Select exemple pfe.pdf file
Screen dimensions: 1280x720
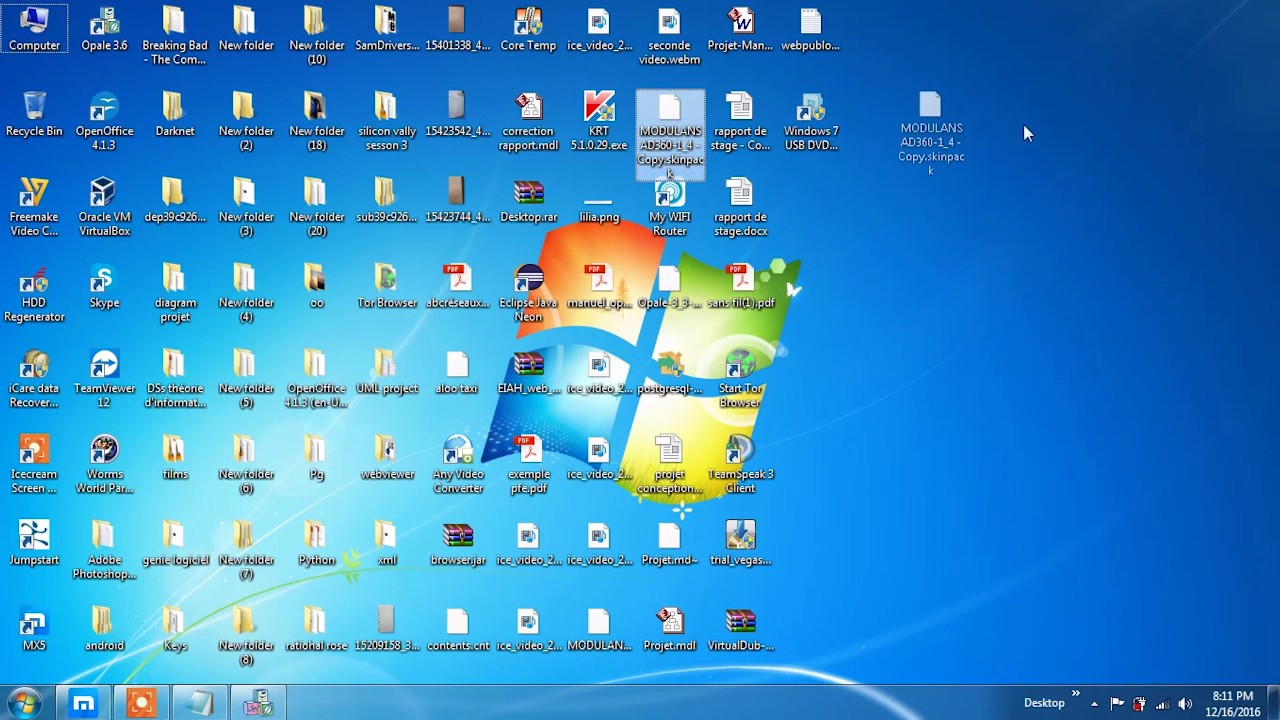pos(528,466)
